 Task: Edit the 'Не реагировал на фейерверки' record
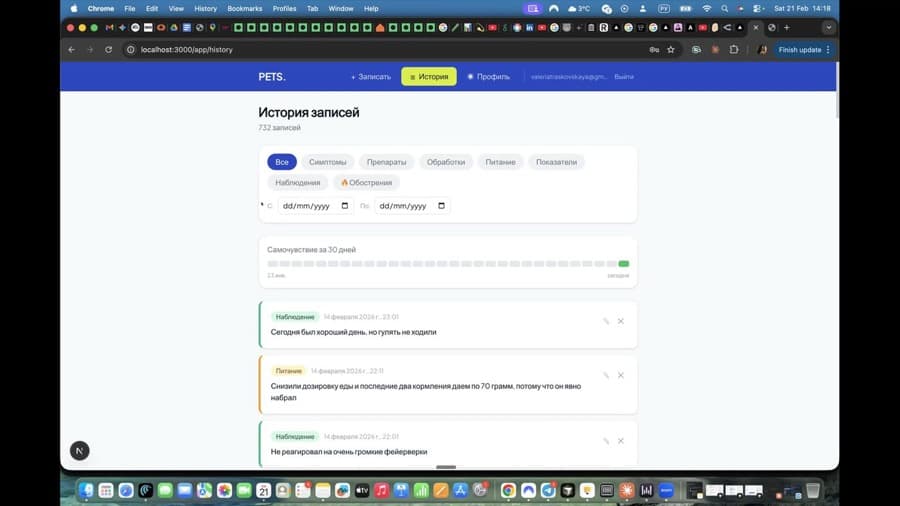pyautogui.click(x=606, y=441)
